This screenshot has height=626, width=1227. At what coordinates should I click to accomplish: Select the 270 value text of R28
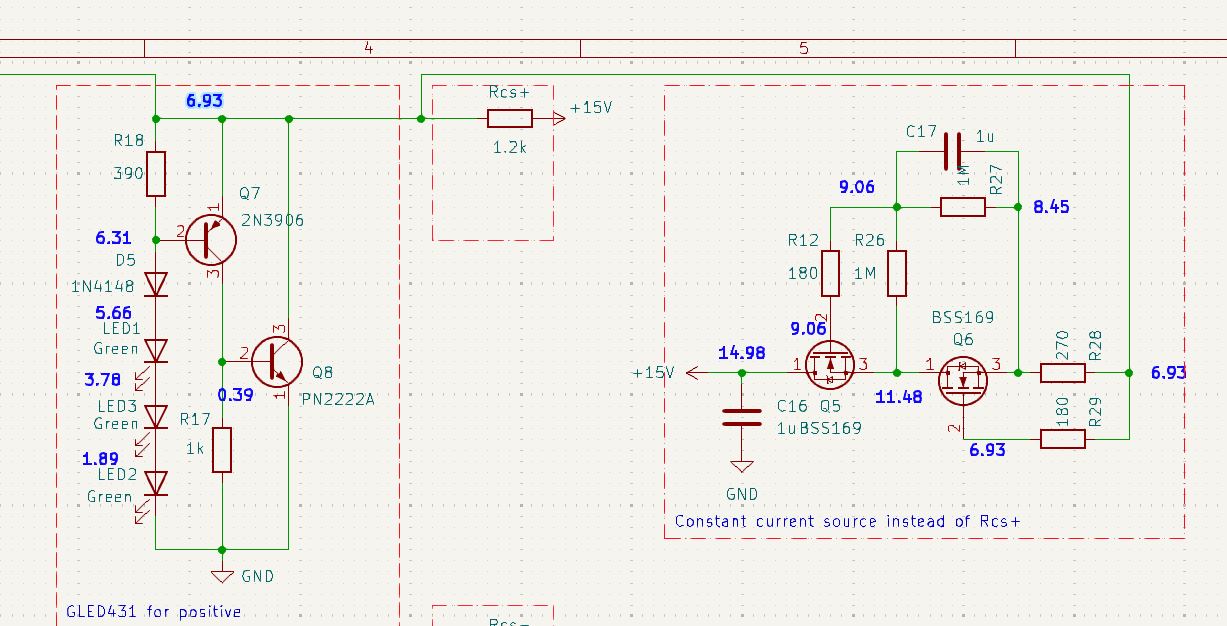[1062, 346]
